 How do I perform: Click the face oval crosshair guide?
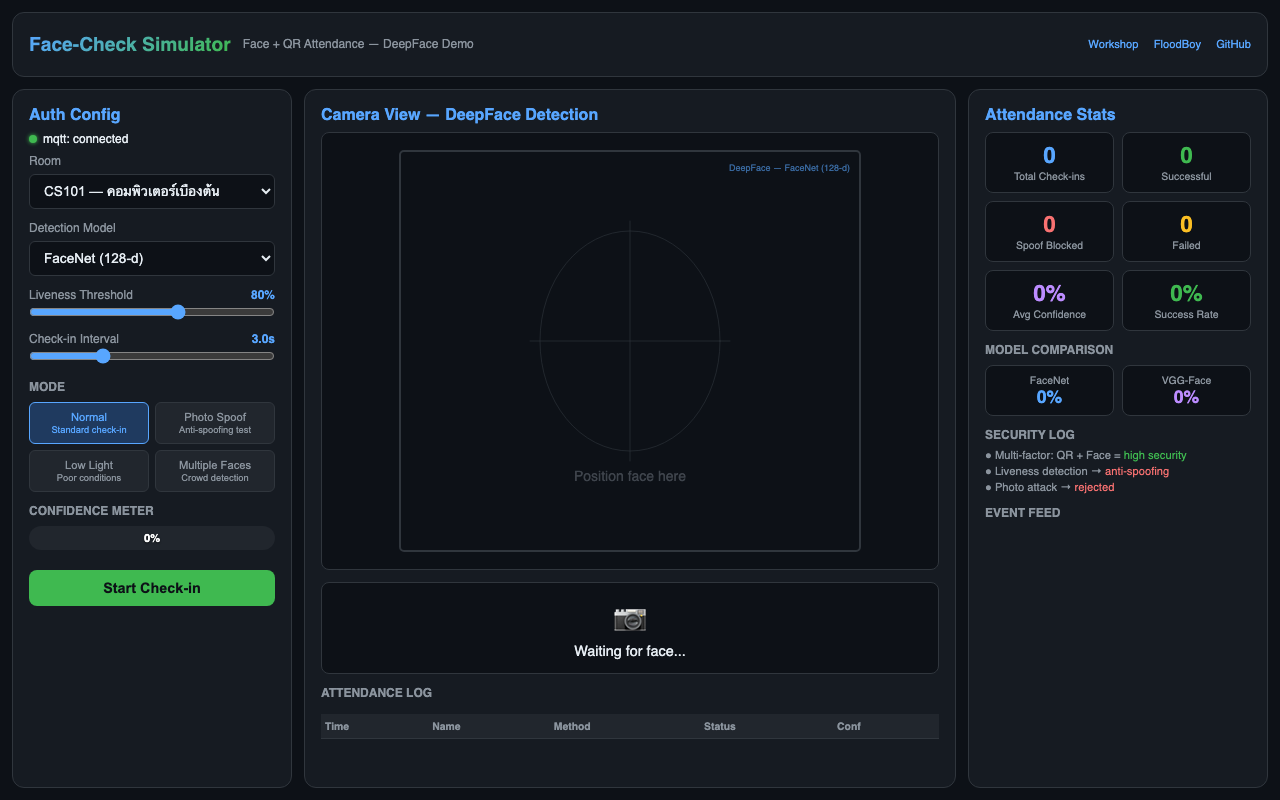coord(630,341)
